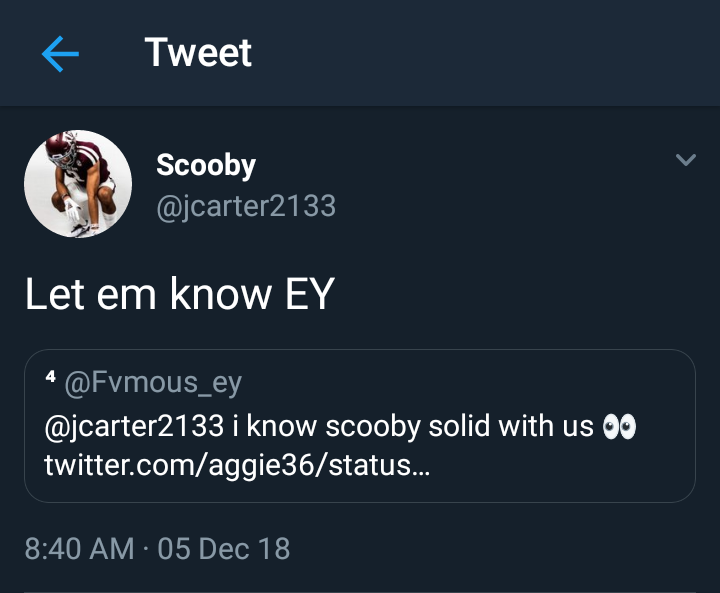Open the Scooby display name
The width and height of the screenshot is (720, 593).
pos(206,166)
